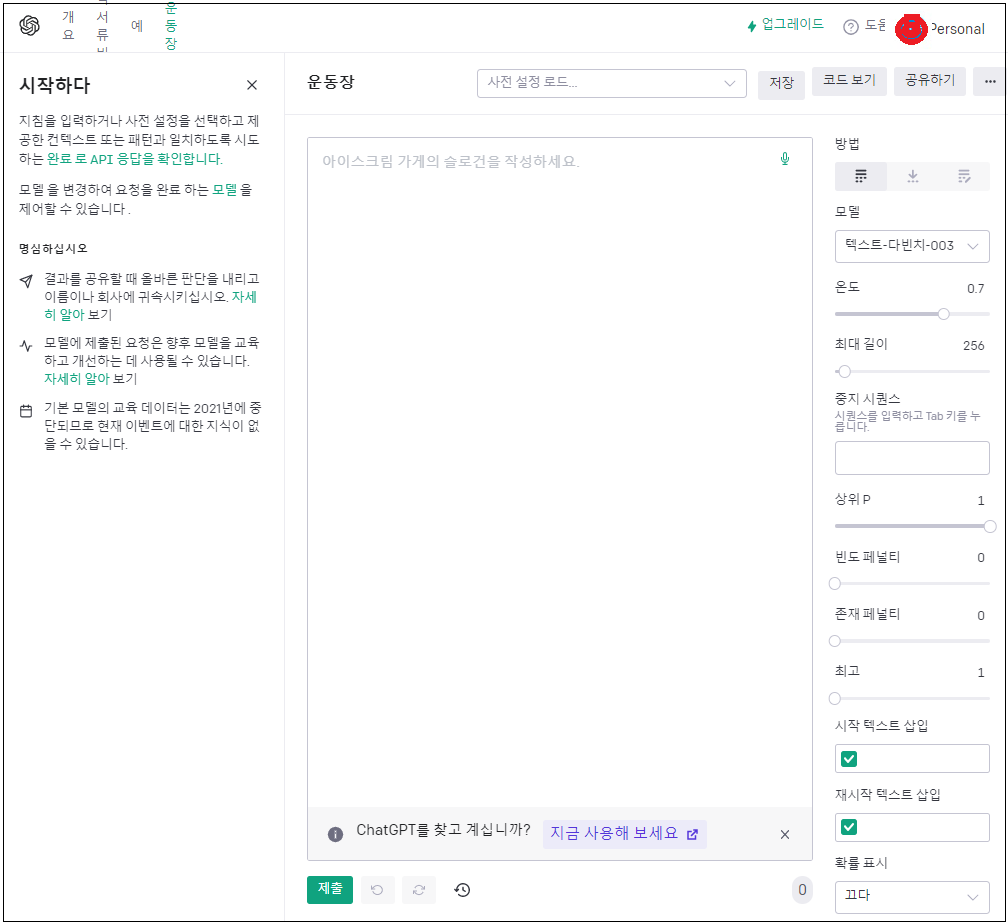Viewport: 1008px width, 922px height.
Task: Select the Complete mode icon
Action: (x=860, y=176)
